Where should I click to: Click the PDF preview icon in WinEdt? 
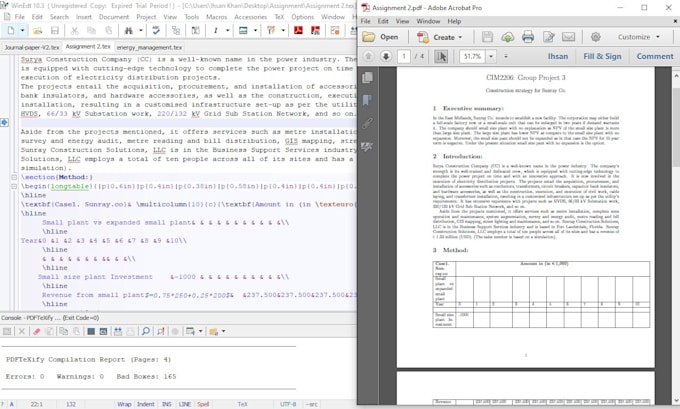pyautogui.click(x=298, y=30)
